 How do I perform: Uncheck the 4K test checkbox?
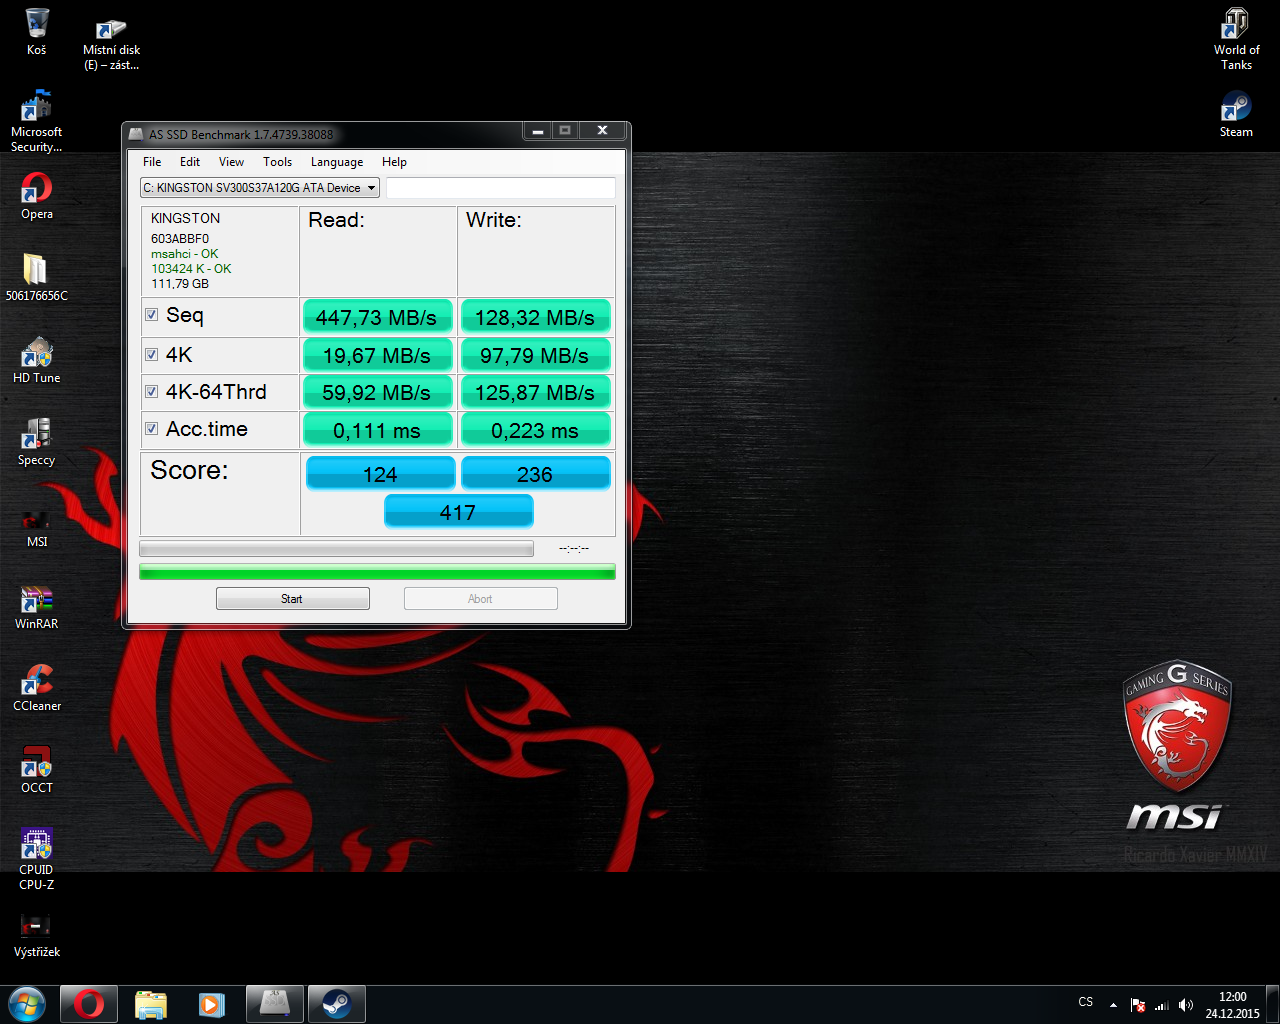click(x=152, y=354)
